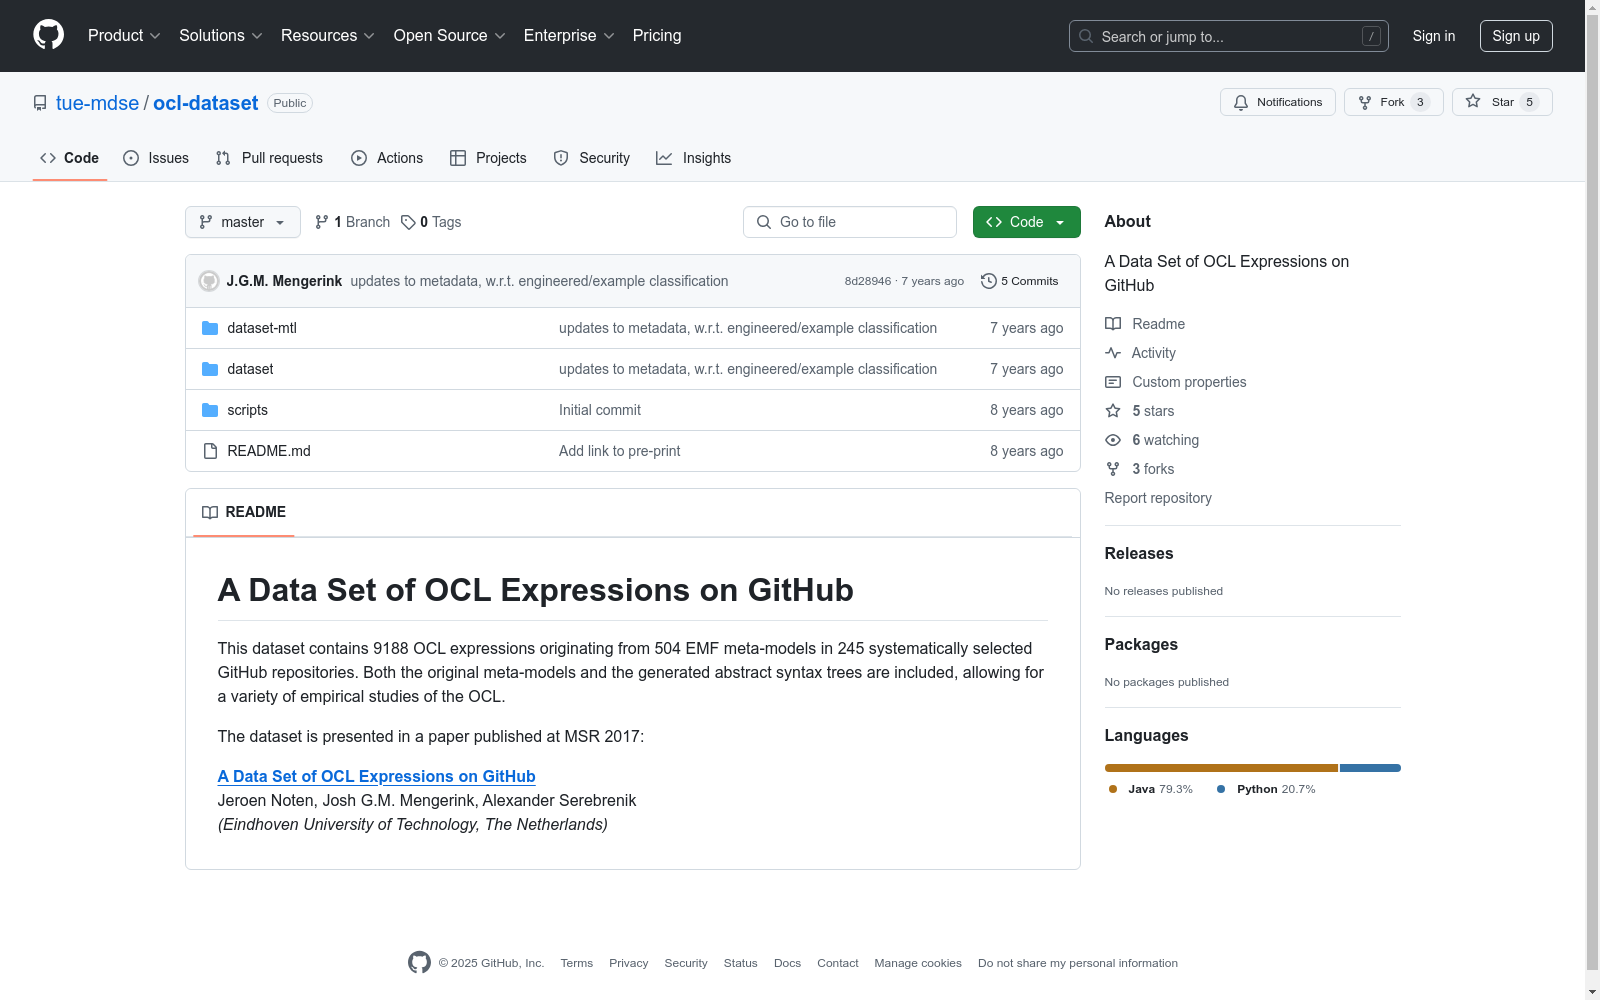The image size is (1600, 1000).
Task: Open the Projects tab
Action: (x=488, y=158)
